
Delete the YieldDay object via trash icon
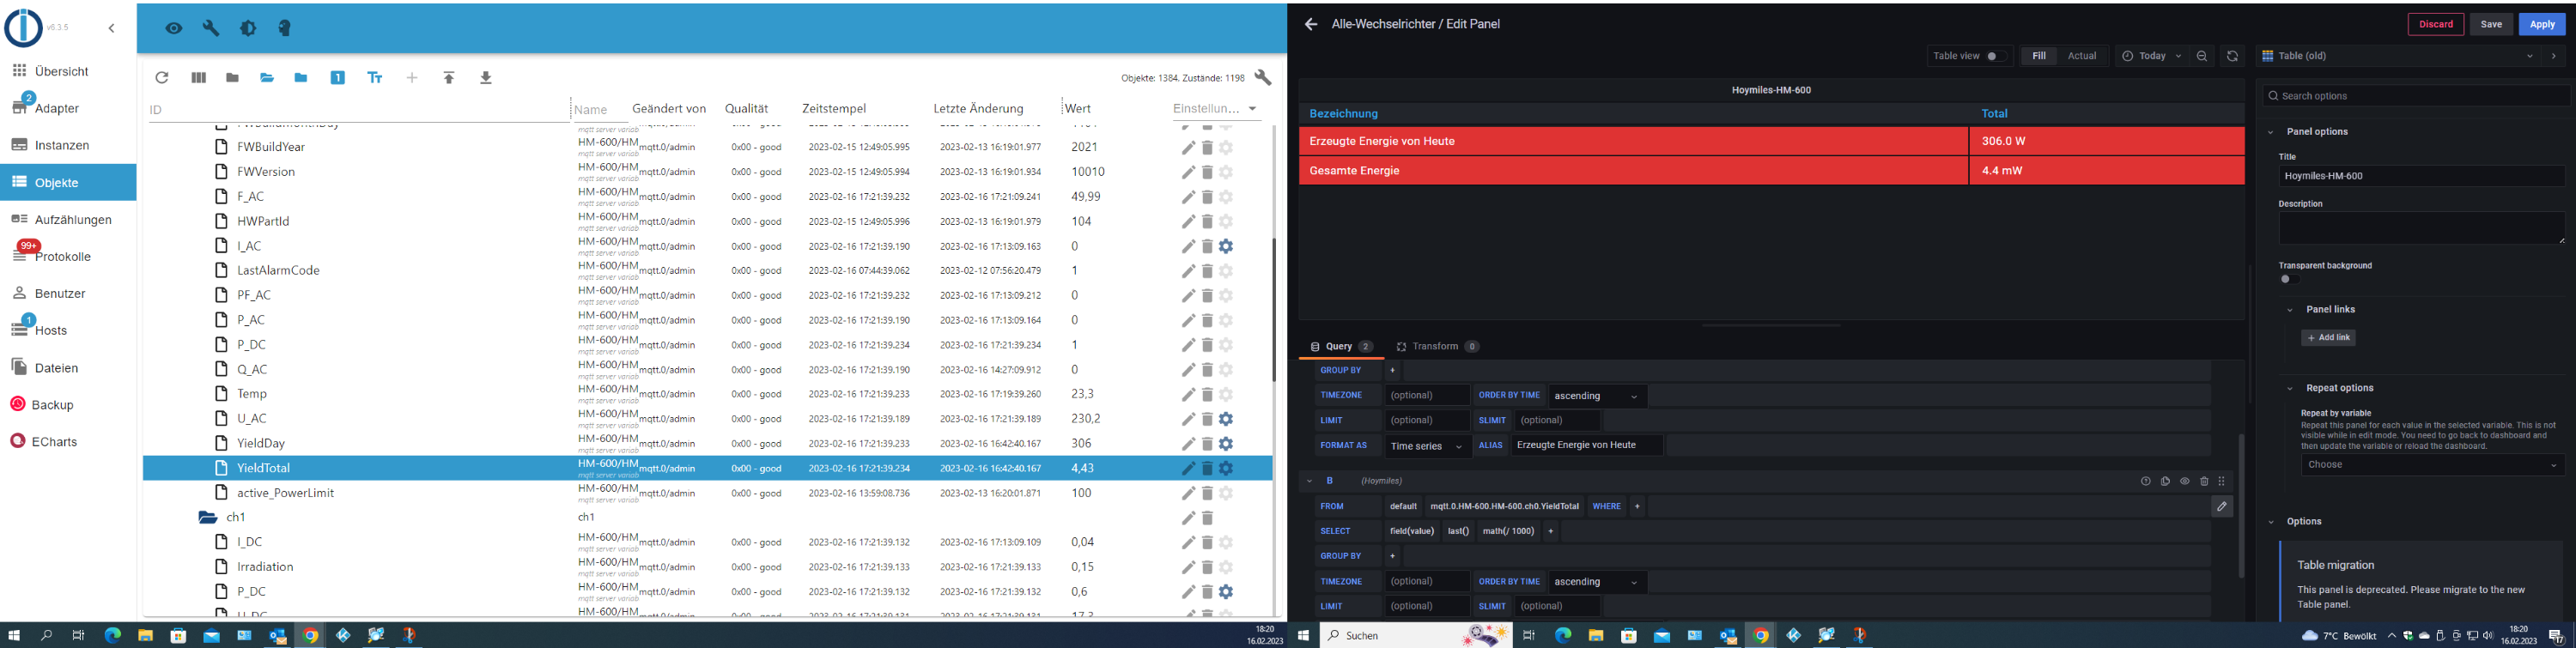click(x=1207, y=444)
